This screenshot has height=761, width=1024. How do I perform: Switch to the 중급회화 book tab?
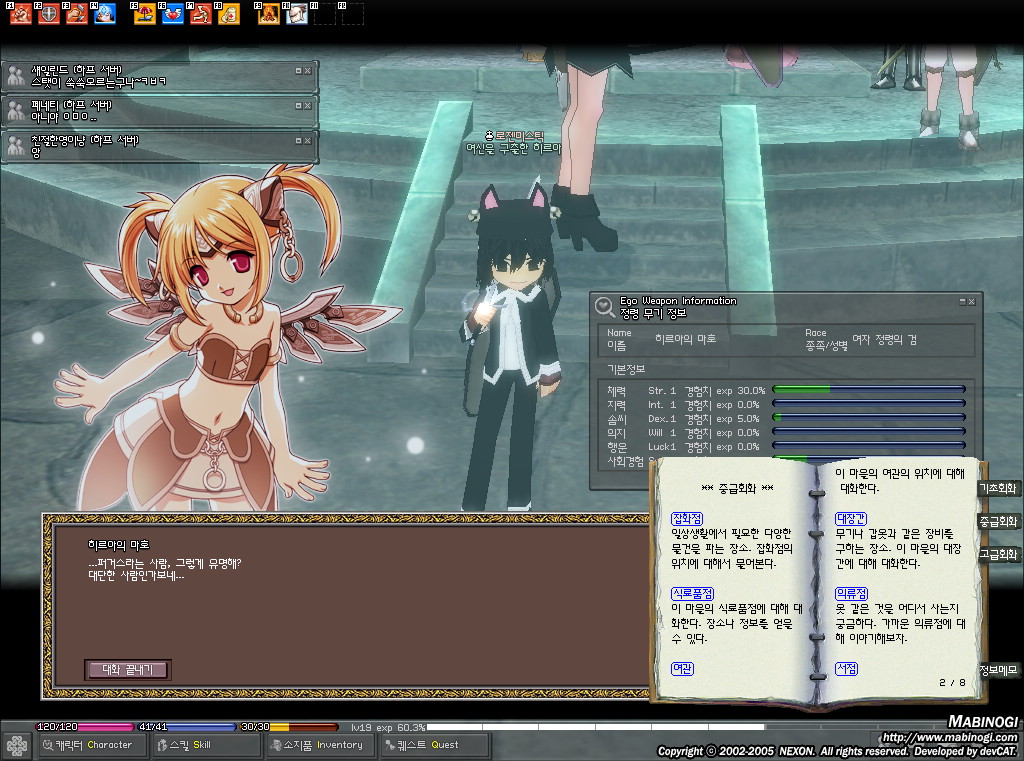[999, 522]
